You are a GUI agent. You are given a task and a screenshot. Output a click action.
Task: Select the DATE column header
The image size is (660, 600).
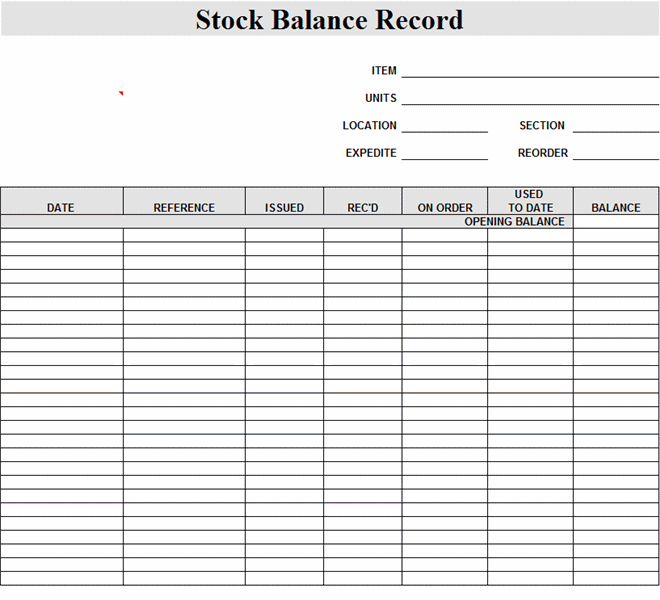point(61,207)
